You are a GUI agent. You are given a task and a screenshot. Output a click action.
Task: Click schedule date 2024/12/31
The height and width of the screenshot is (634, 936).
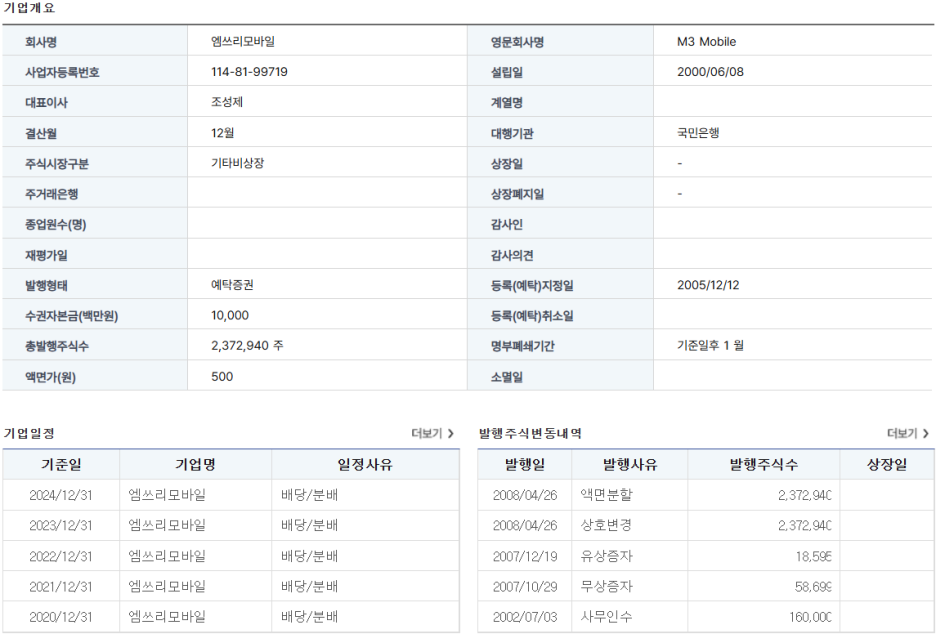(x=61, y=495)
